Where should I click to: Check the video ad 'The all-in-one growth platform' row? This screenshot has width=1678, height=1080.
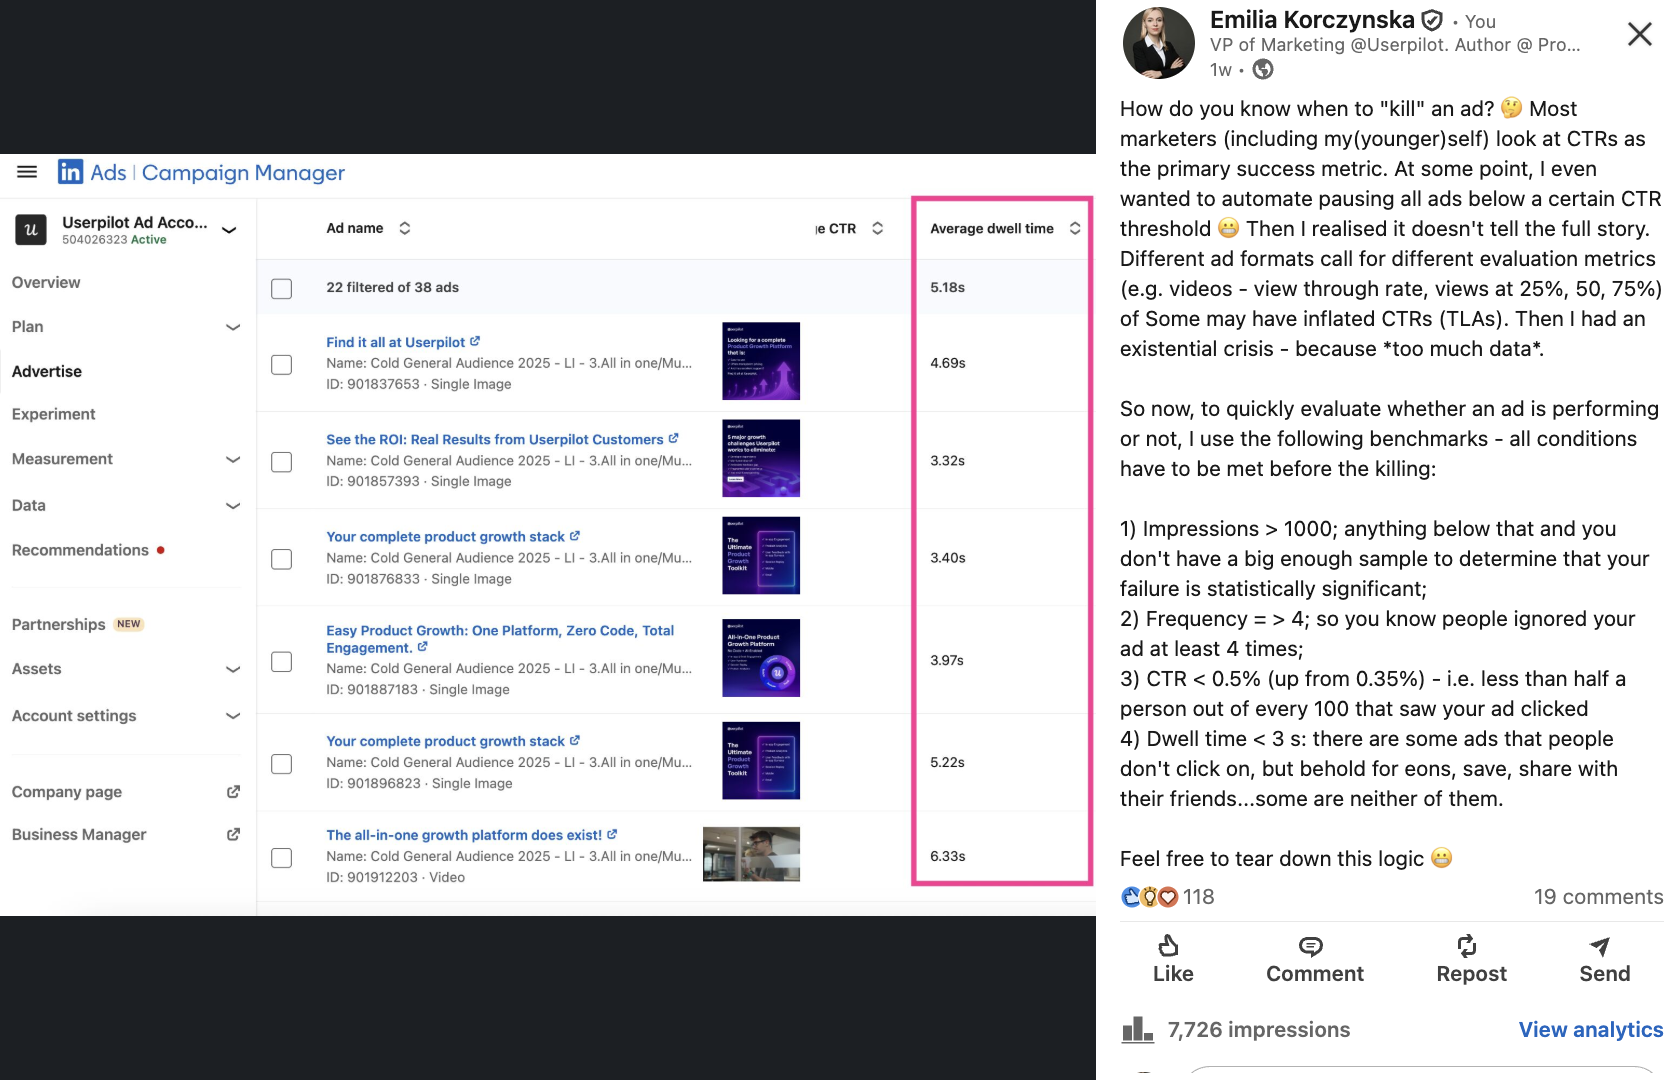pos(283,857)
